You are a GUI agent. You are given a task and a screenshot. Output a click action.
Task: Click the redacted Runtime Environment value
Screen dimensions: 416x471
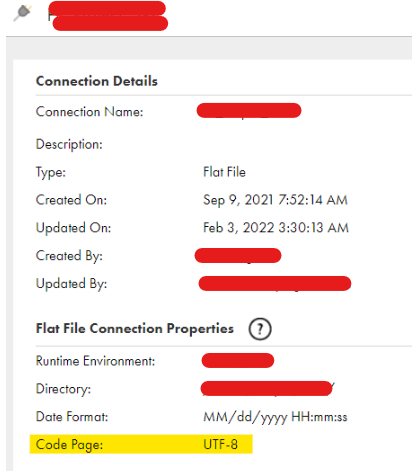tap(238, 361)
